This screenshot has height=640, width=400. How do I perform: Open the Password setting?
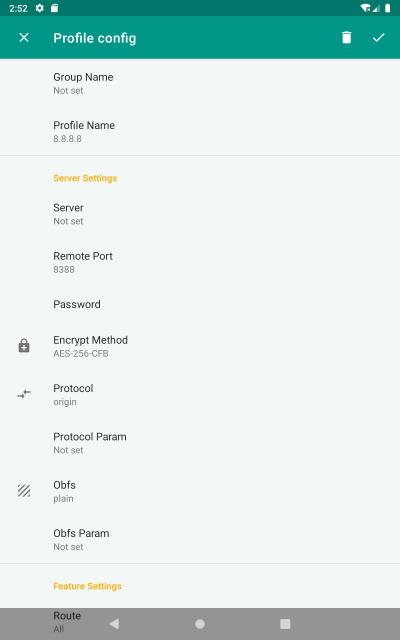click(200, 304)
